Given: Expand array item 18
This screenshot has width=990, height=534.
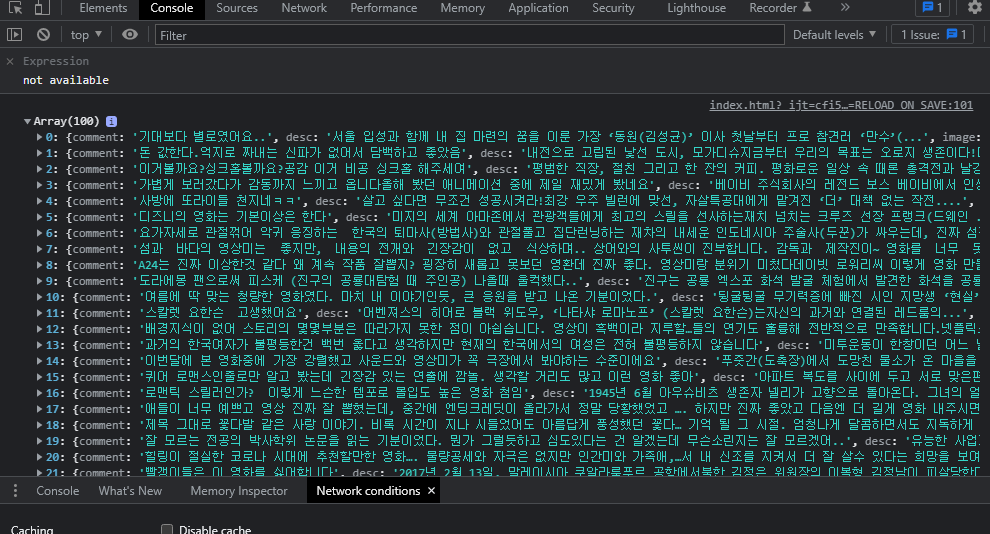Looking at the screenshot, I should pyautogui.click(x=39, y=425).
